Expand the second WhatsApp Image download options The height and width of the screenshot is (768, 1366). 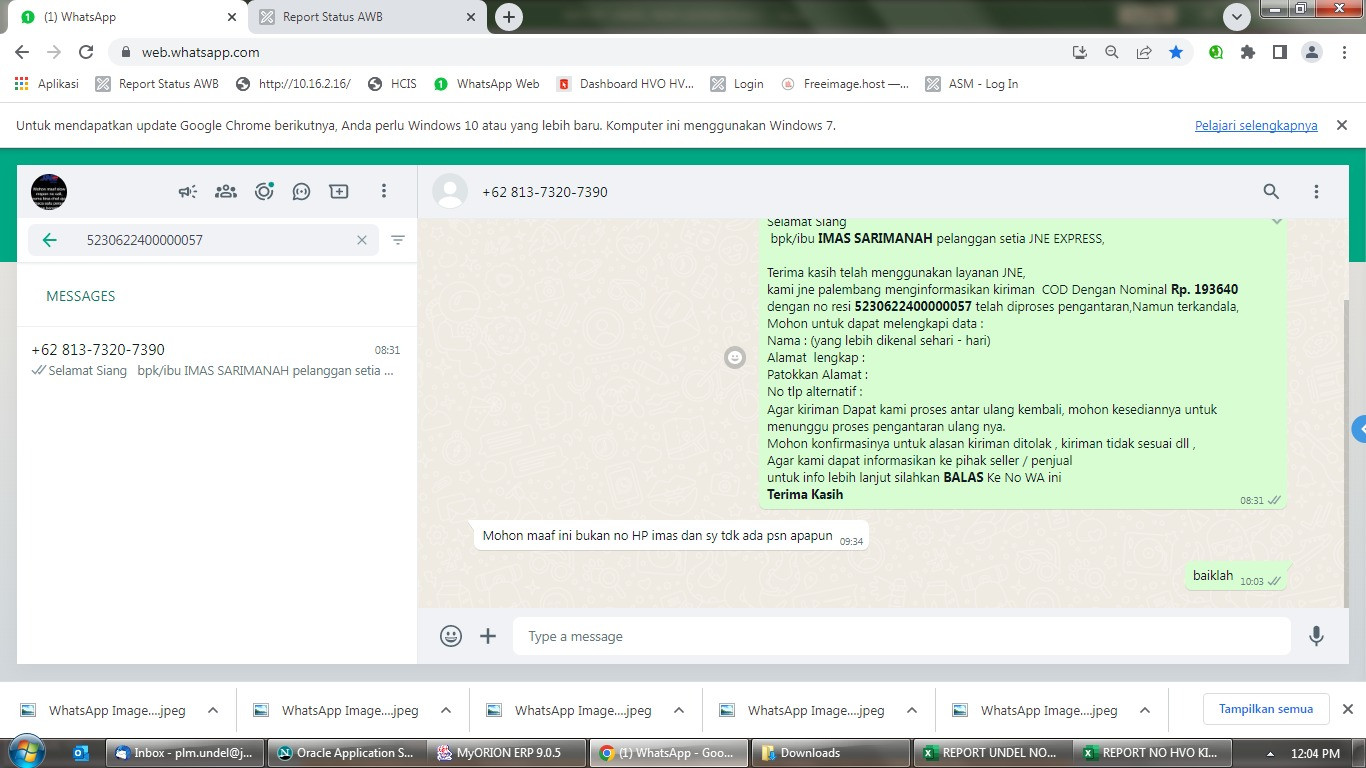click(446, 711)
